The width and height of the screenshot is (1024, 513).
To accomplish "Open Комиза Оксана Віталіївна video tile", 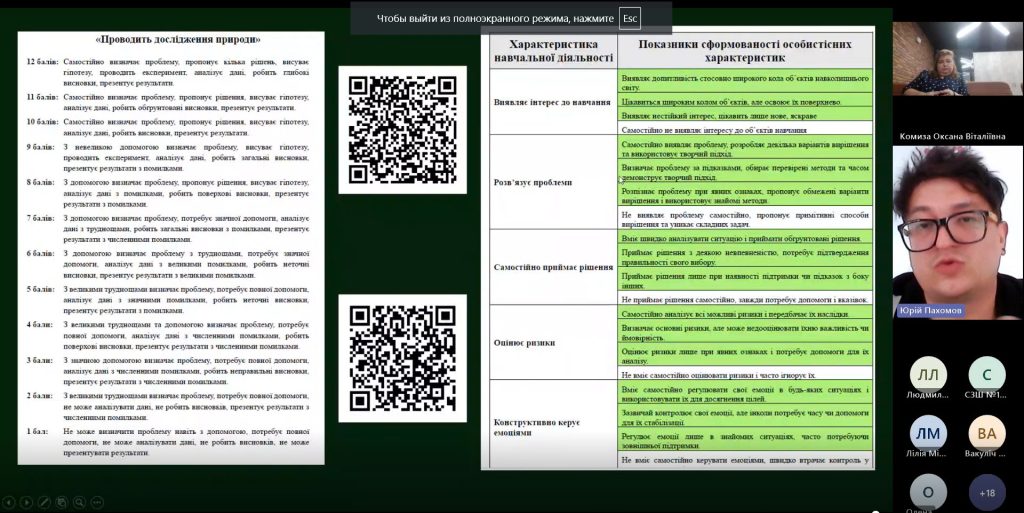I will pyautogui.click(x=957, y=68).
